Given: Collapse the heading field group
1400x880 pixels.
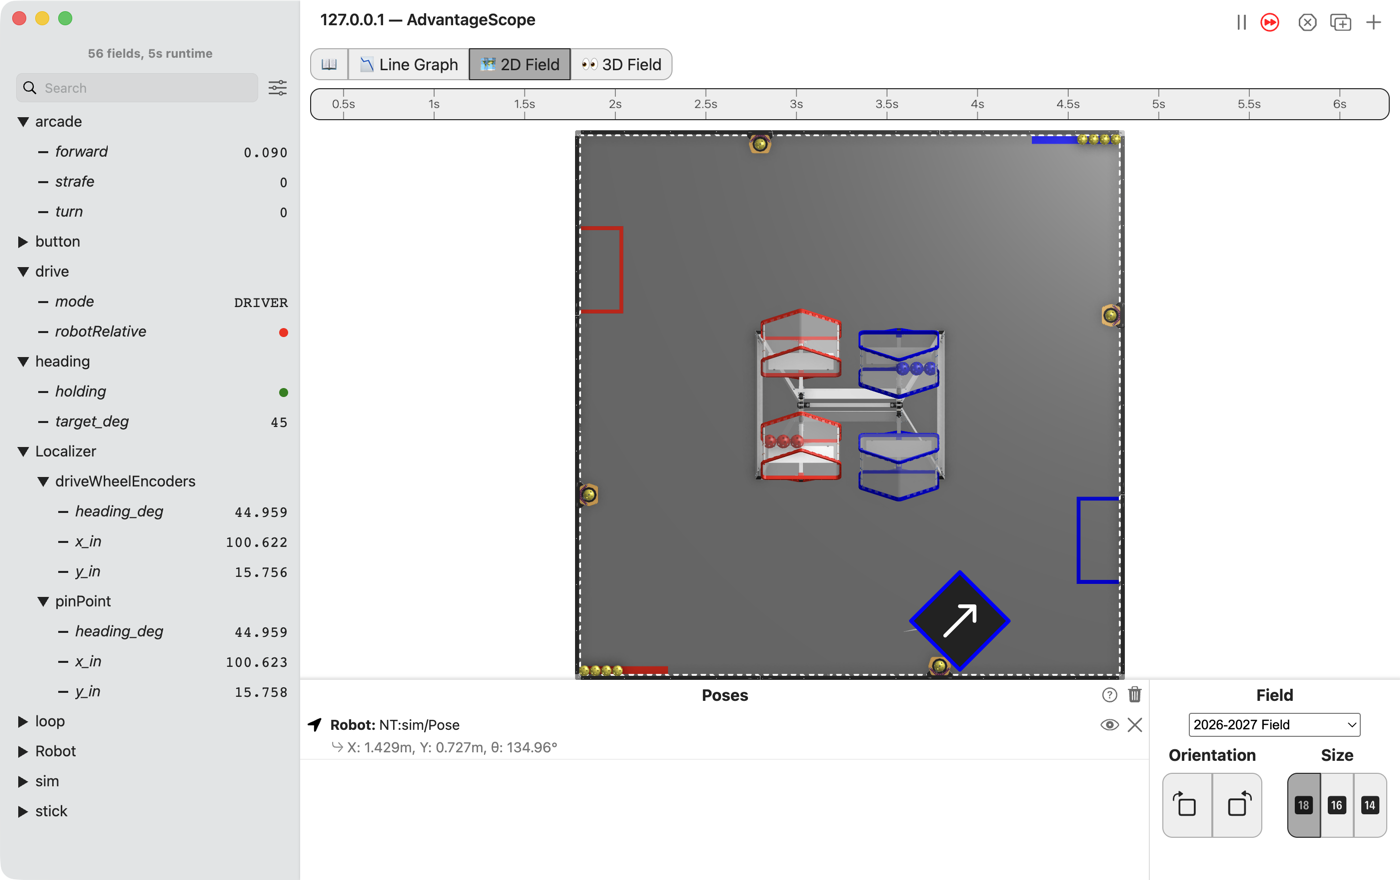Looking at the screenshot, I should click(x=23, y=362).
